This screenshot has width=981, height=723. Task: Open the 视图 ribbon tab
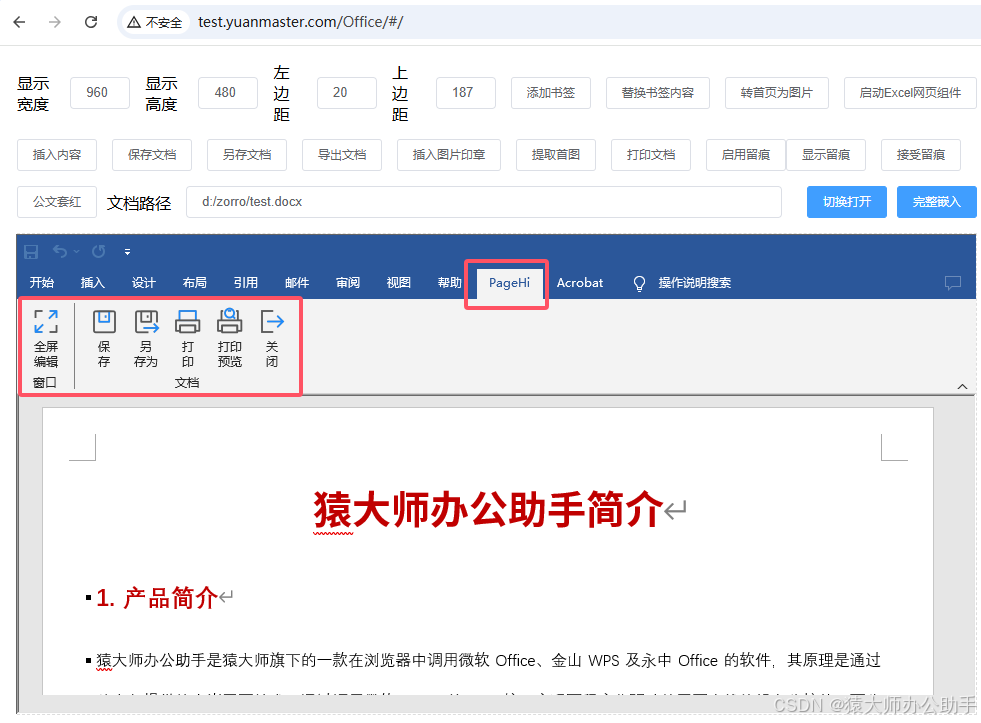point(399,283)
